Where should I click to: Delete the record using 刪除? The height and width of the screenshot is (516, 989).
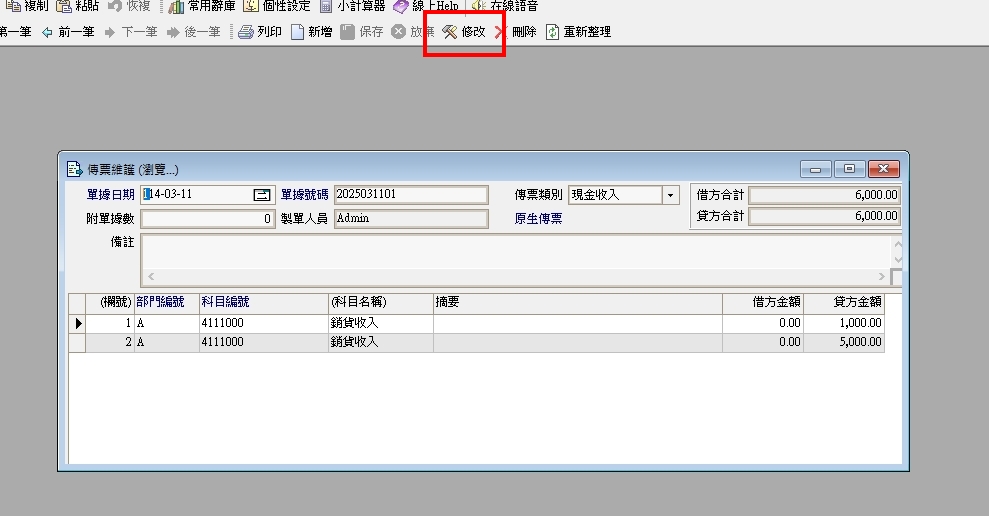pos(516,32)
